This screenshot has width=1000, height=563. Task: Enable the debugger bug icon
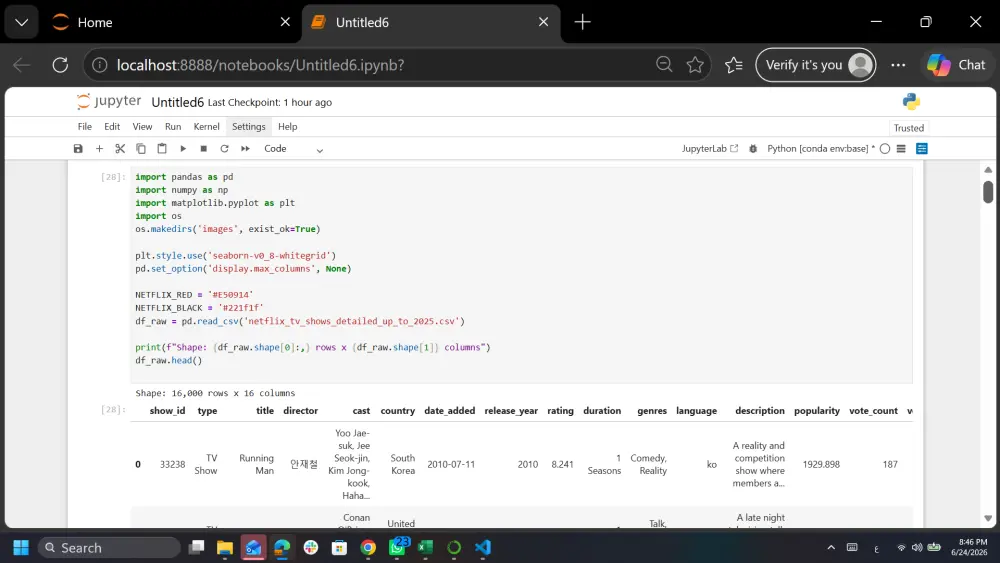click(753, 149)
